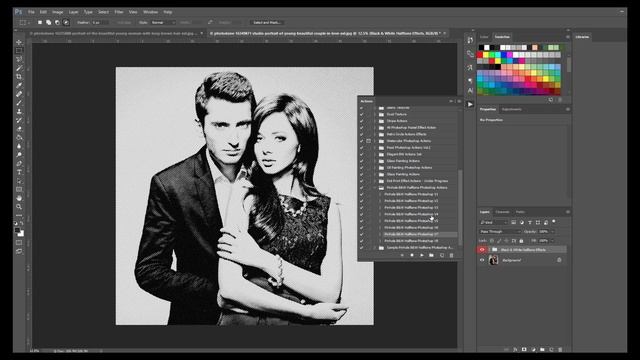Select the Eraser tool

(19, 129)
